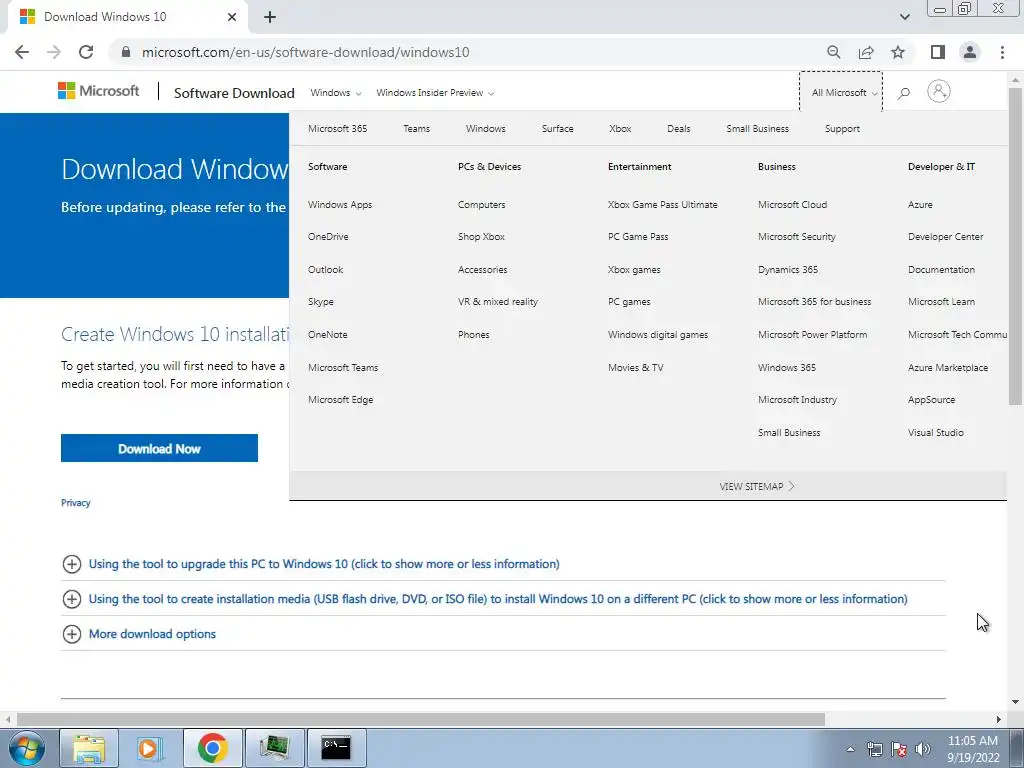Select Deals in the menu
Viewport: 1024px width, 768px height.
679,129
